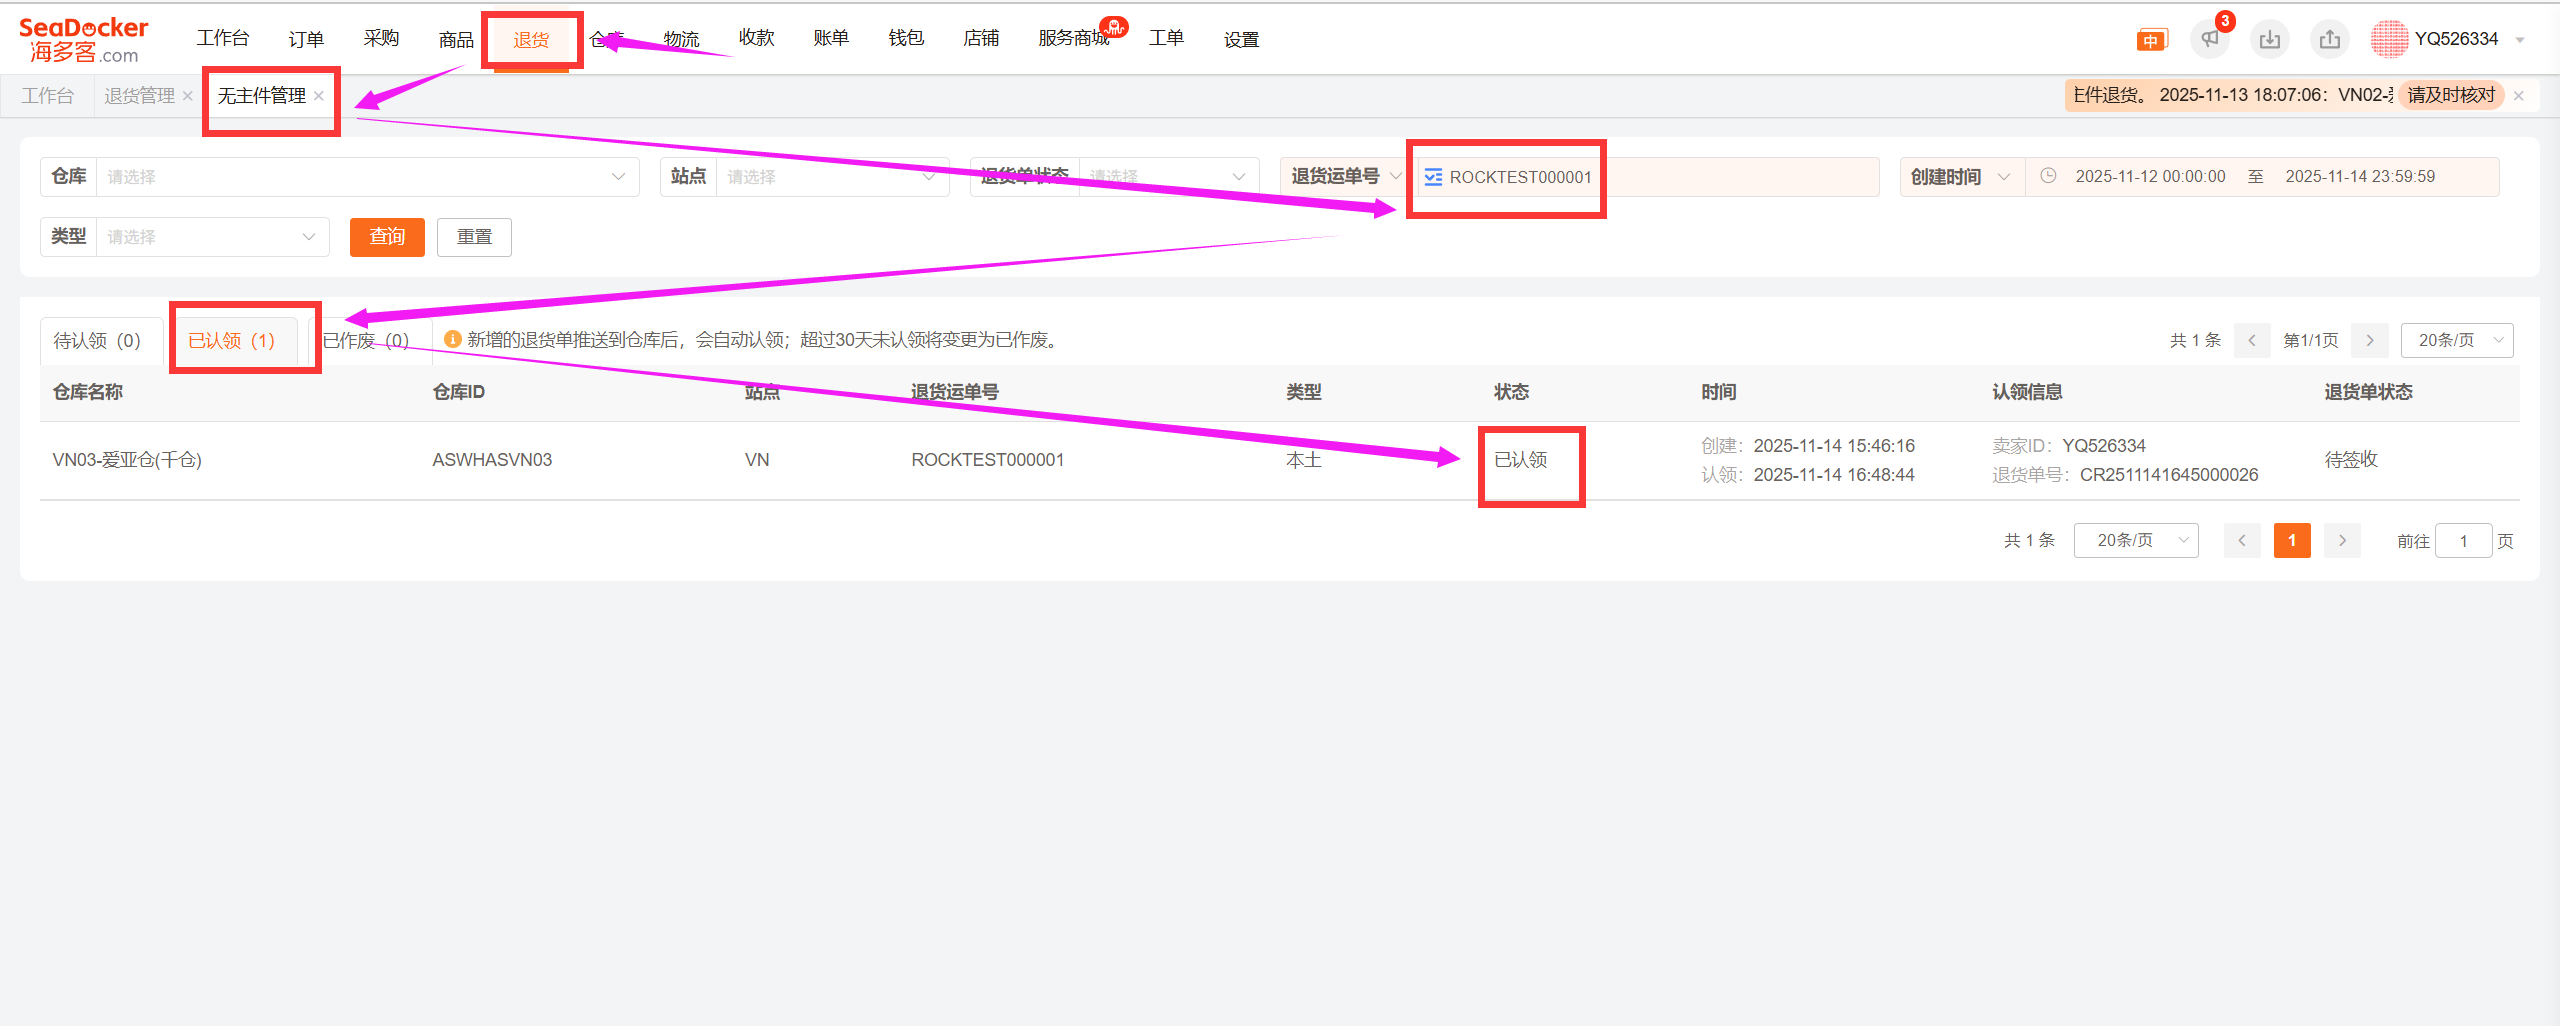Click the upload/export icon in header
The height and width of the screenshot is (1026, 2560).
click(2330, 39)
